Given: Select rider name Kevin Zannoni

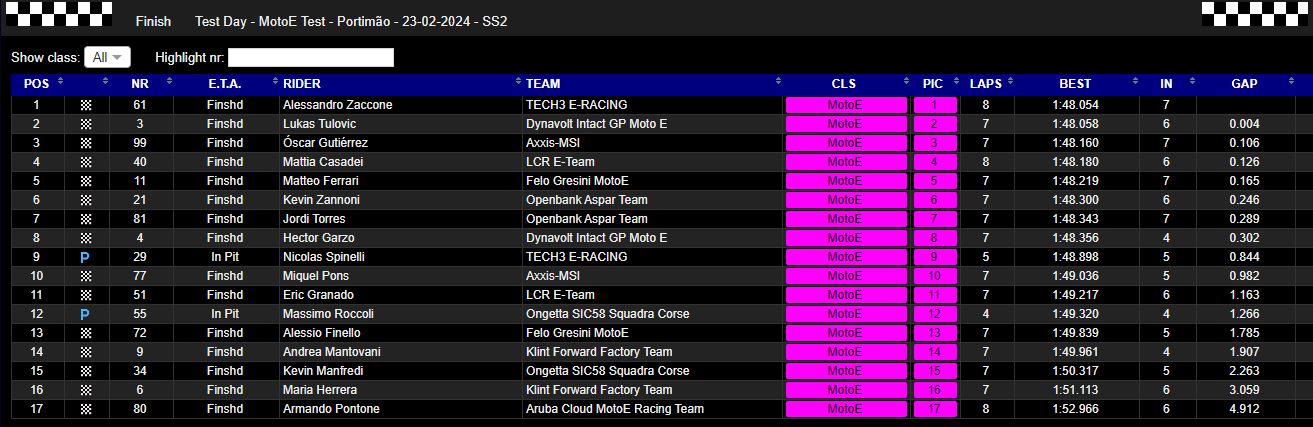Looking at the screenshot, I should (321, 200).
